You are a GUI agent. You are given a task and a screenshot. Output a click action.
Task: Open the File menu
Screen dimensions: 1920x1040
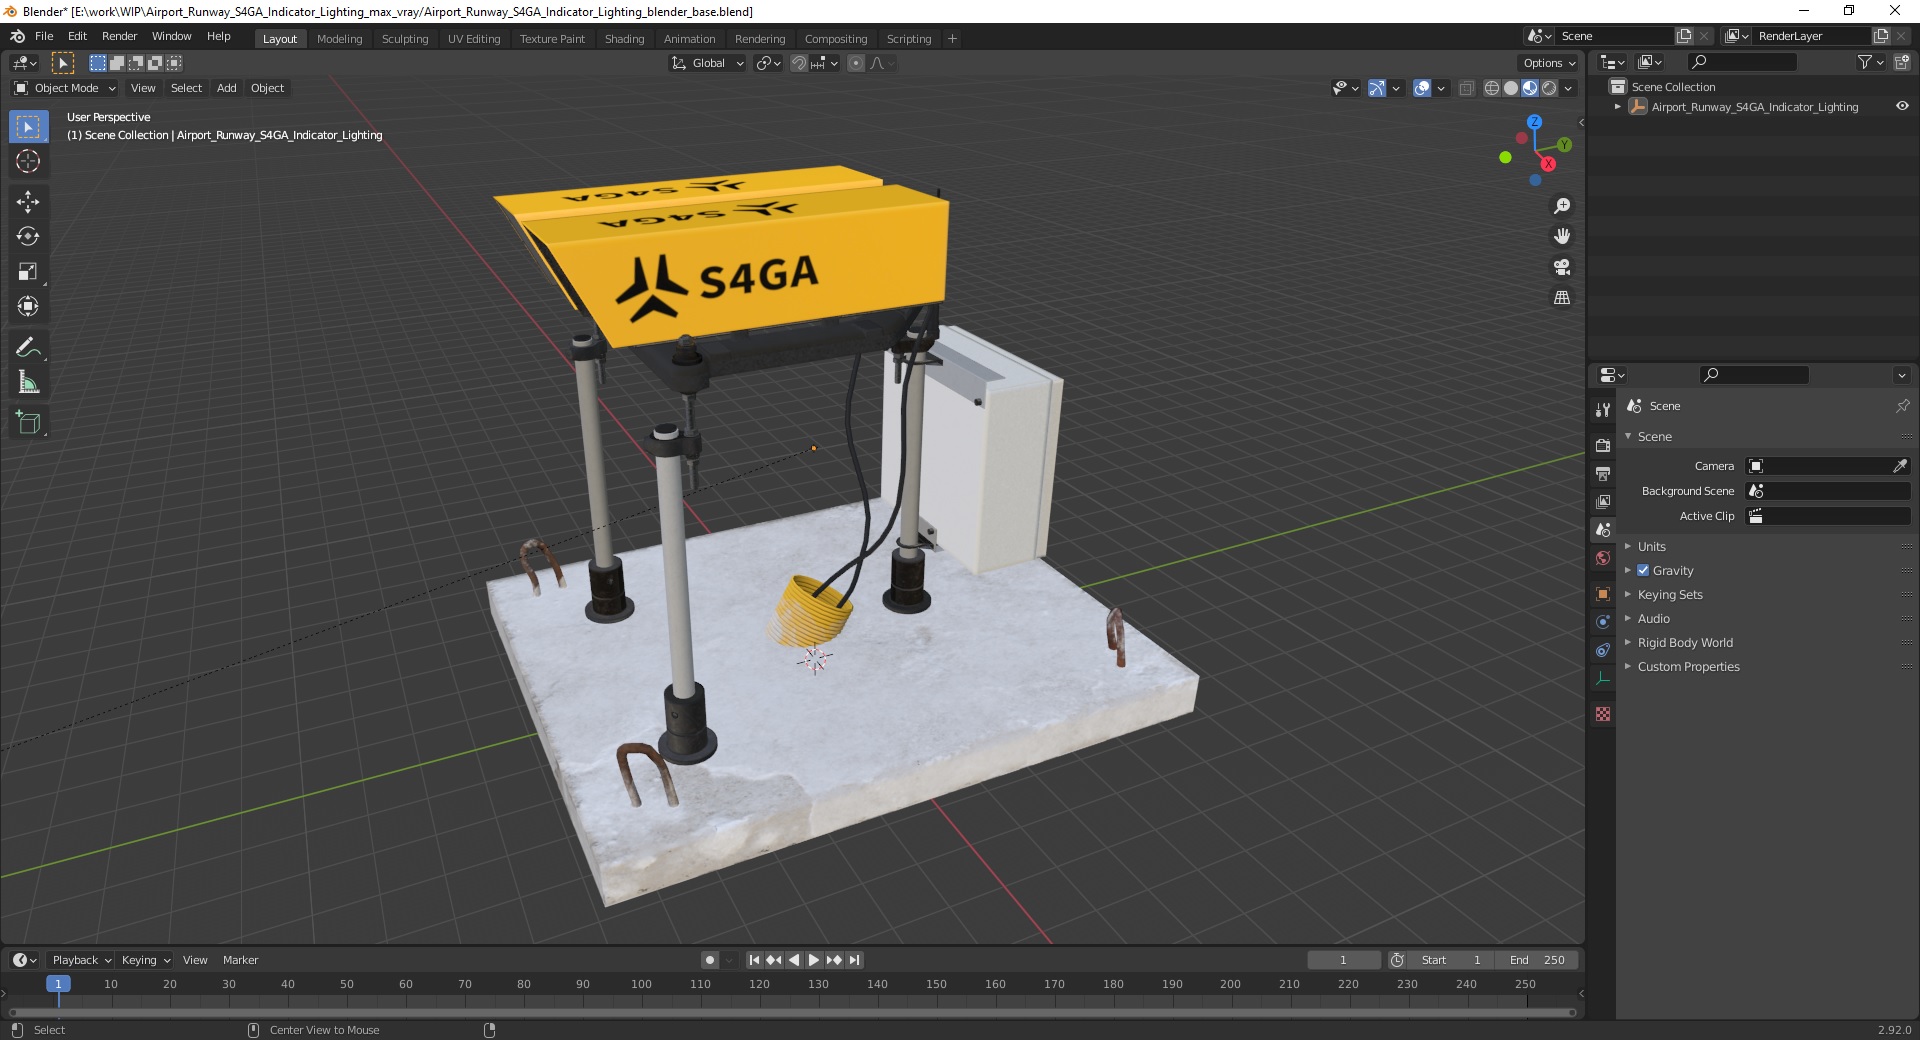44,36
